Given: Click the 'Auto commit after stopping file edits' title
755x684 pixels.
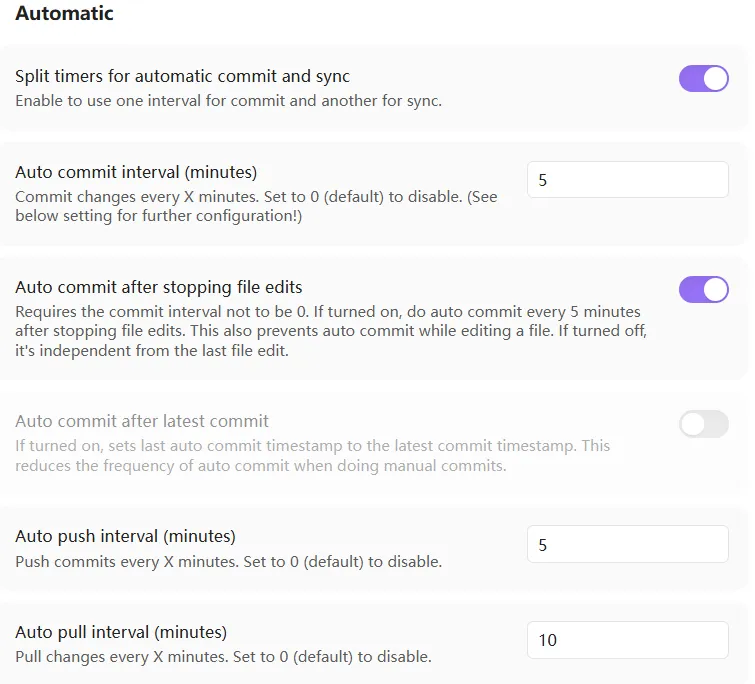Looking at the screenshot, I should pos(159,287).
